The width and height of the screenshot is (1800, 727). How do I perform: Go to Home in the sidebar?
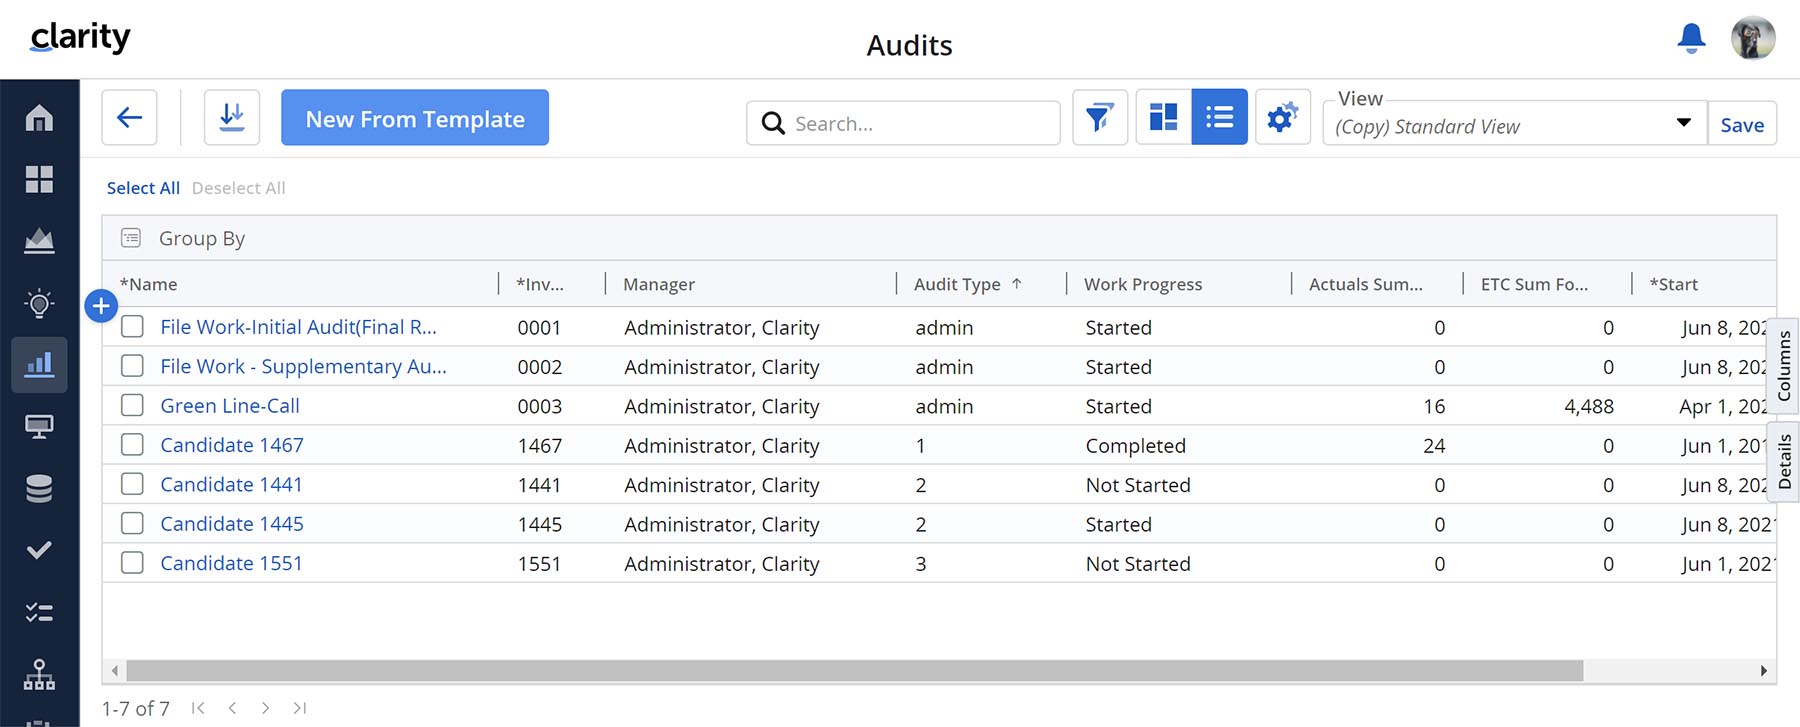pyautogui.click(x=39, y=118)
